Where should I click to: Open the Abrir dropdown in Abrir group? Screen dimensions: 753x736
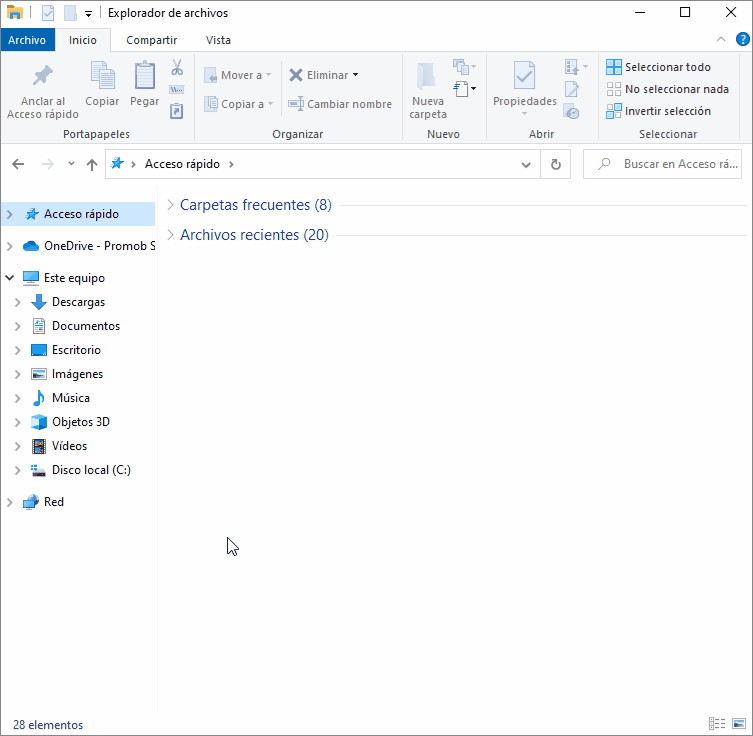pos(576,67)
